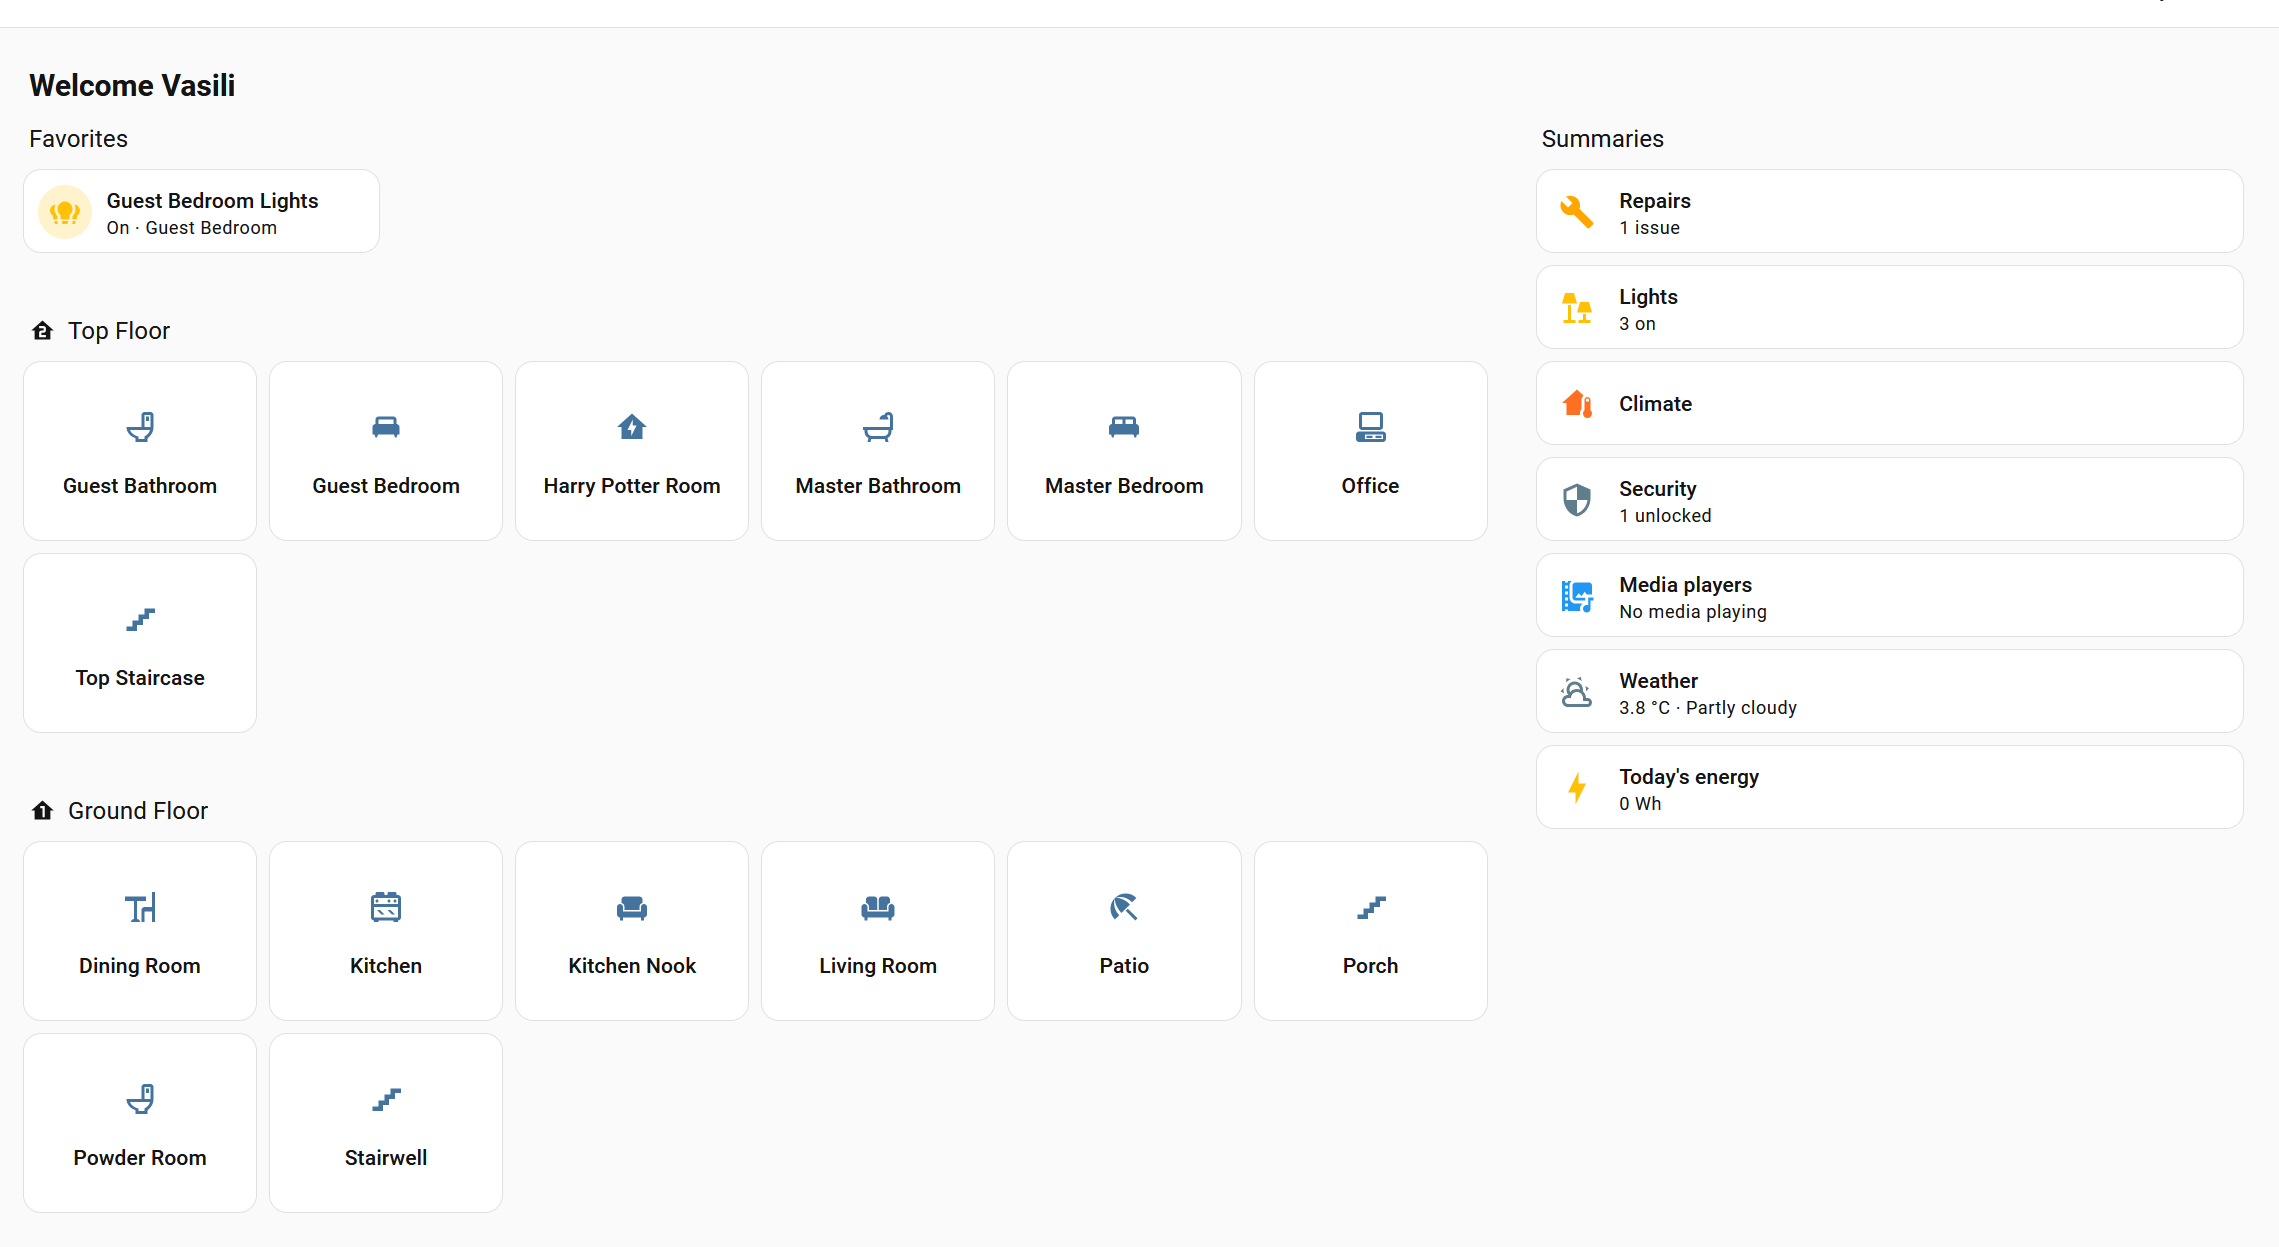
Task: Go to the Ground Floor heading
Action: 137,811
